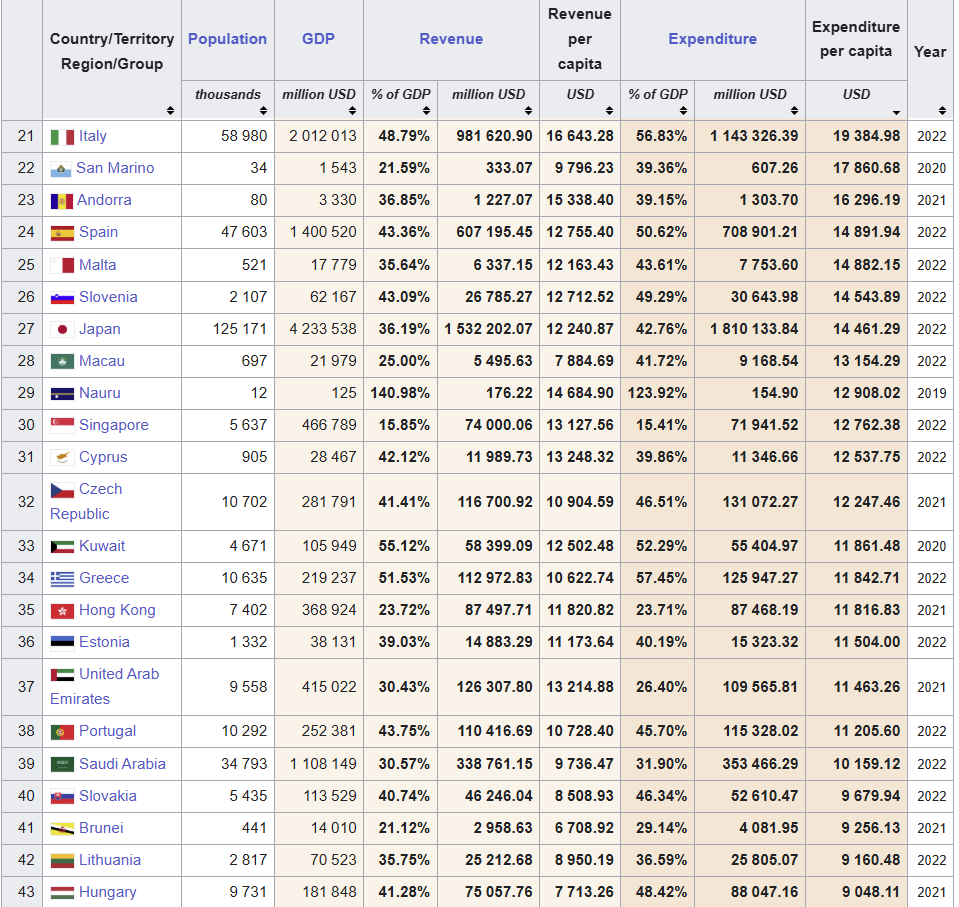This screenshot has height=907, width=959.
Task: Click the San Marino flag icon
Action: [x=61, y=169]
